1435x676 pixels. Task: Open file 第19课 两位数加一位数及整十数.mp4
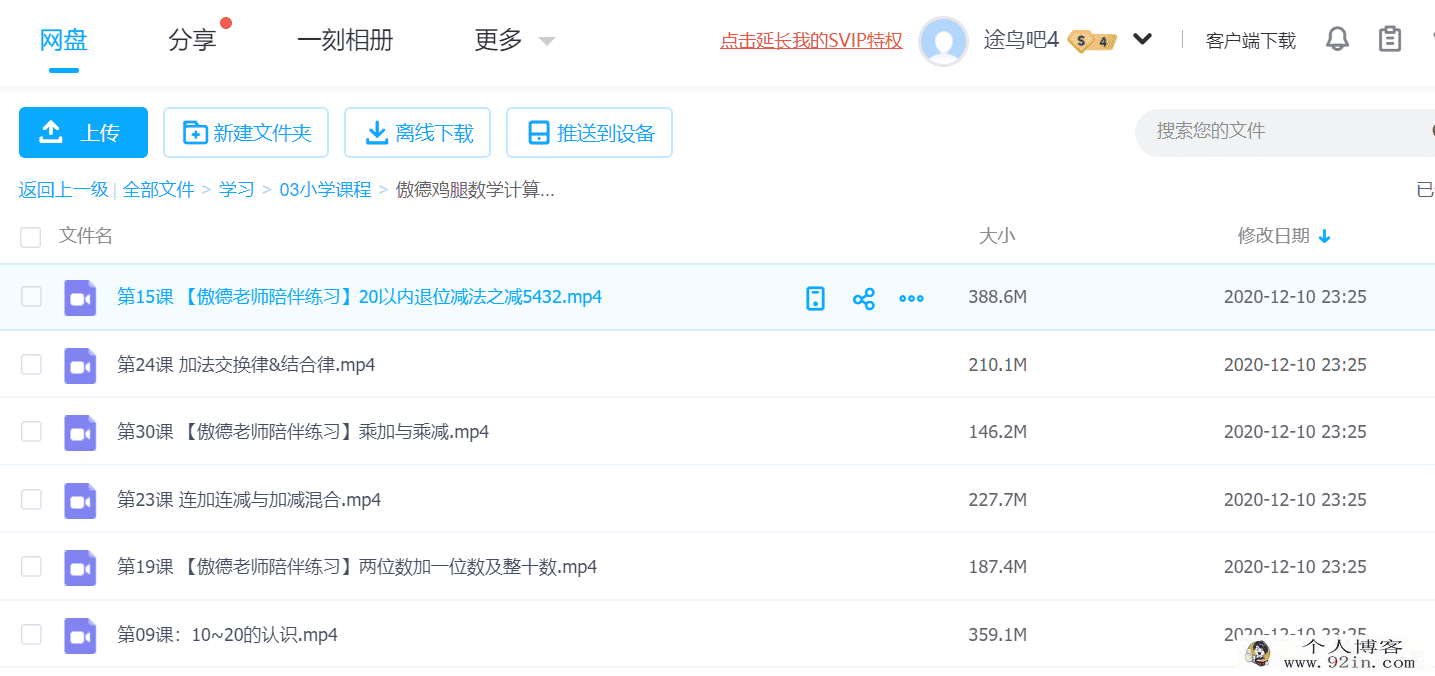point(357,567)
